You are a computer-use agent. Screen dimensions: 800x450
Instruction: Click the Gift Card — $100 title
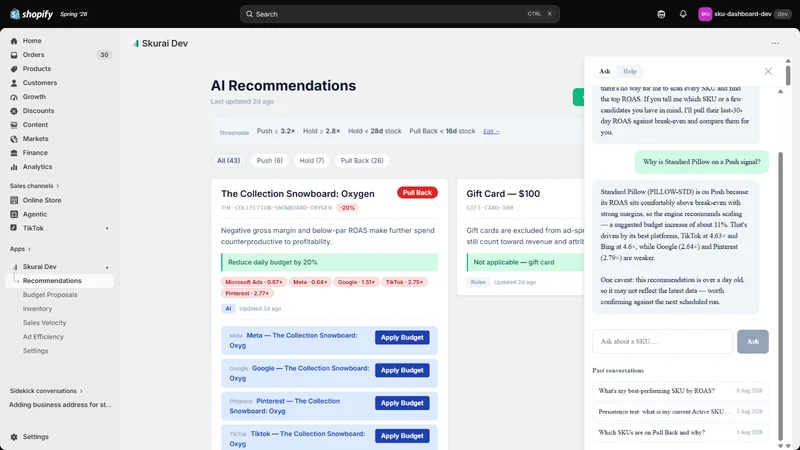[503, 194]
